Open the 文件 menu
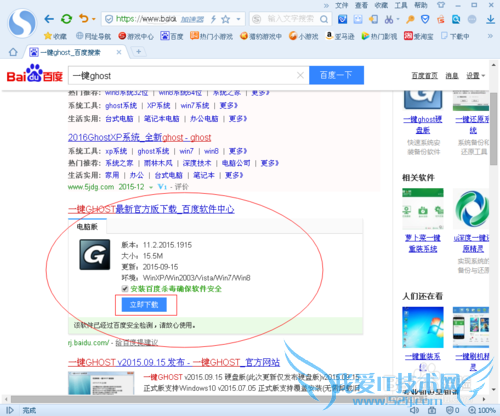This screenshot has width=500, height=416. pos(341,5)
